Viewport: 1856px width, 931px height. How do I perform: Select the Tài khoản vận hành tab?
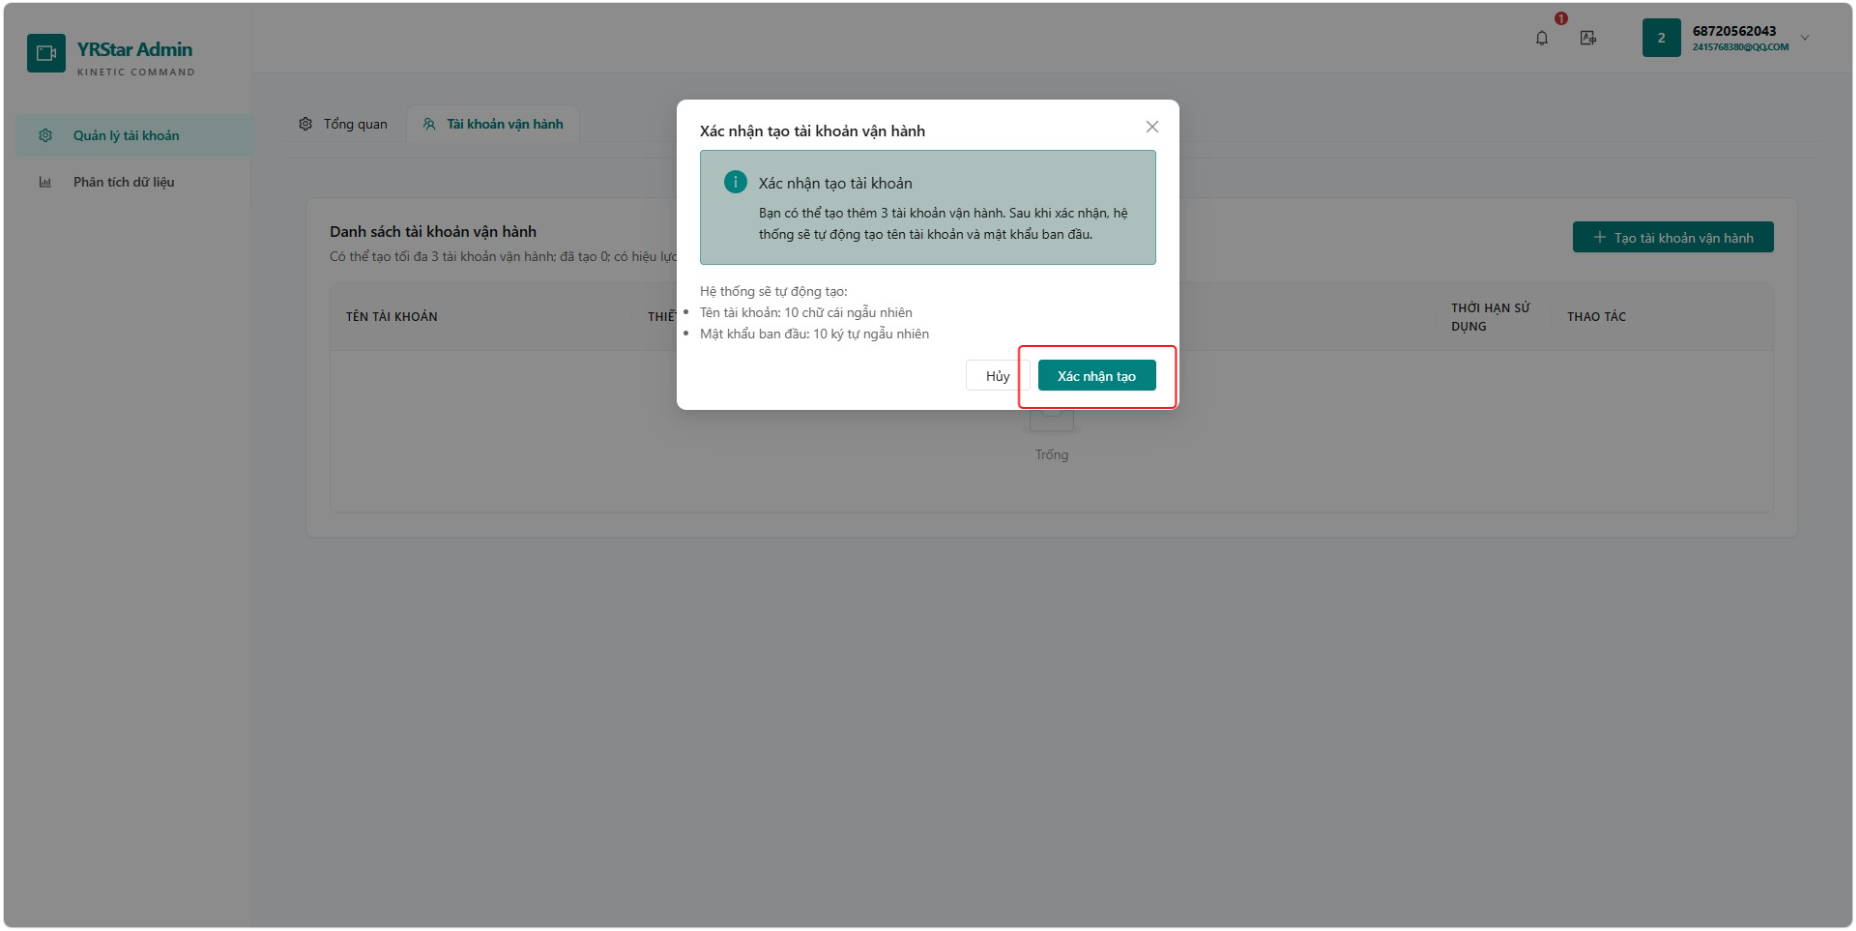coord(493,124)
